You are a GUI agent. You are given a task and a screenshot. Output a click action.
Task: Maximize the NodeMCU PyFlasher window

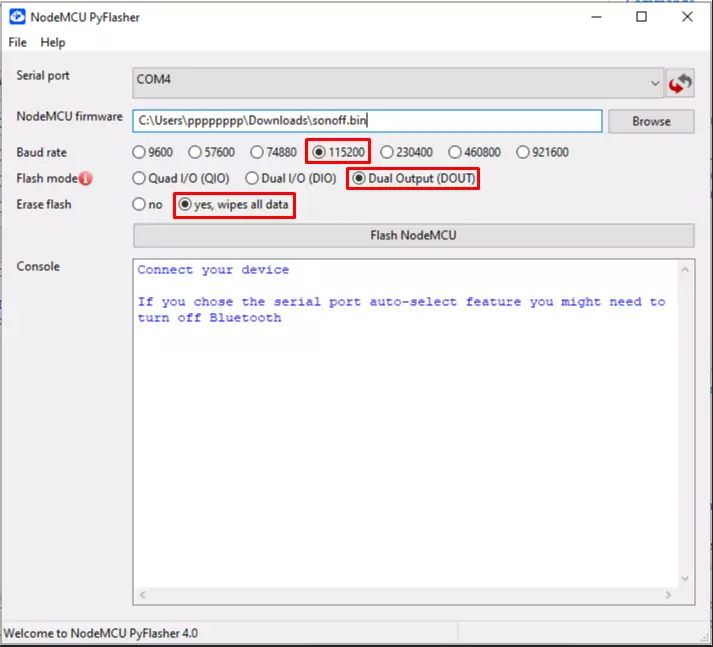pos(642,17)
